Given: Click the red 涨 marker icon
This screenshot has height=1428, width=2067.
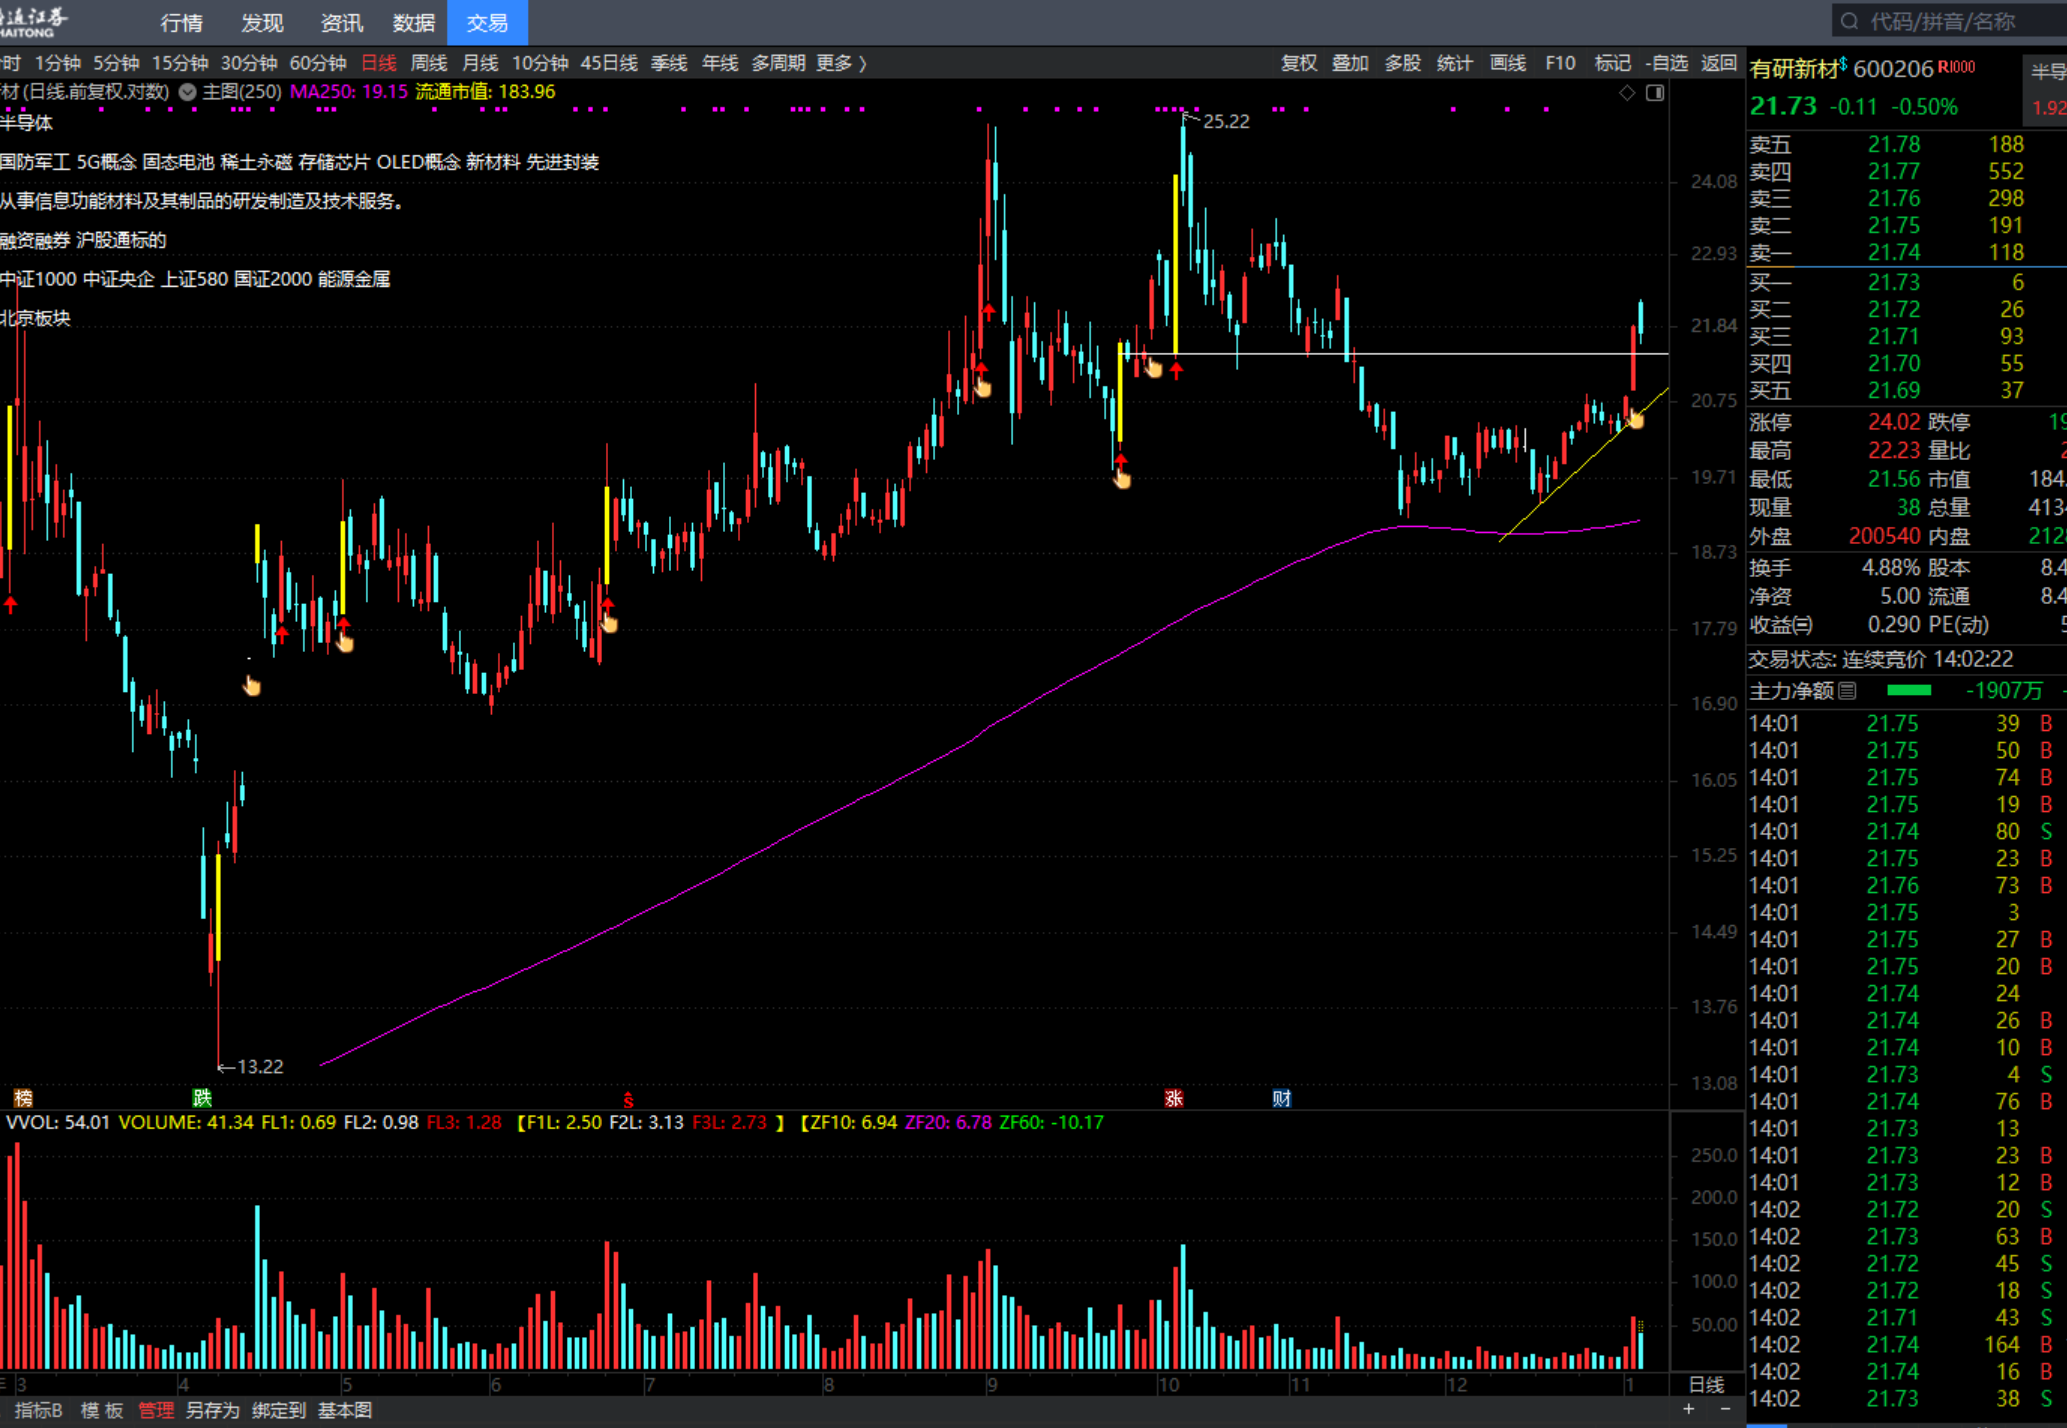Looking at the screenshot, I should [1173, 1098].
